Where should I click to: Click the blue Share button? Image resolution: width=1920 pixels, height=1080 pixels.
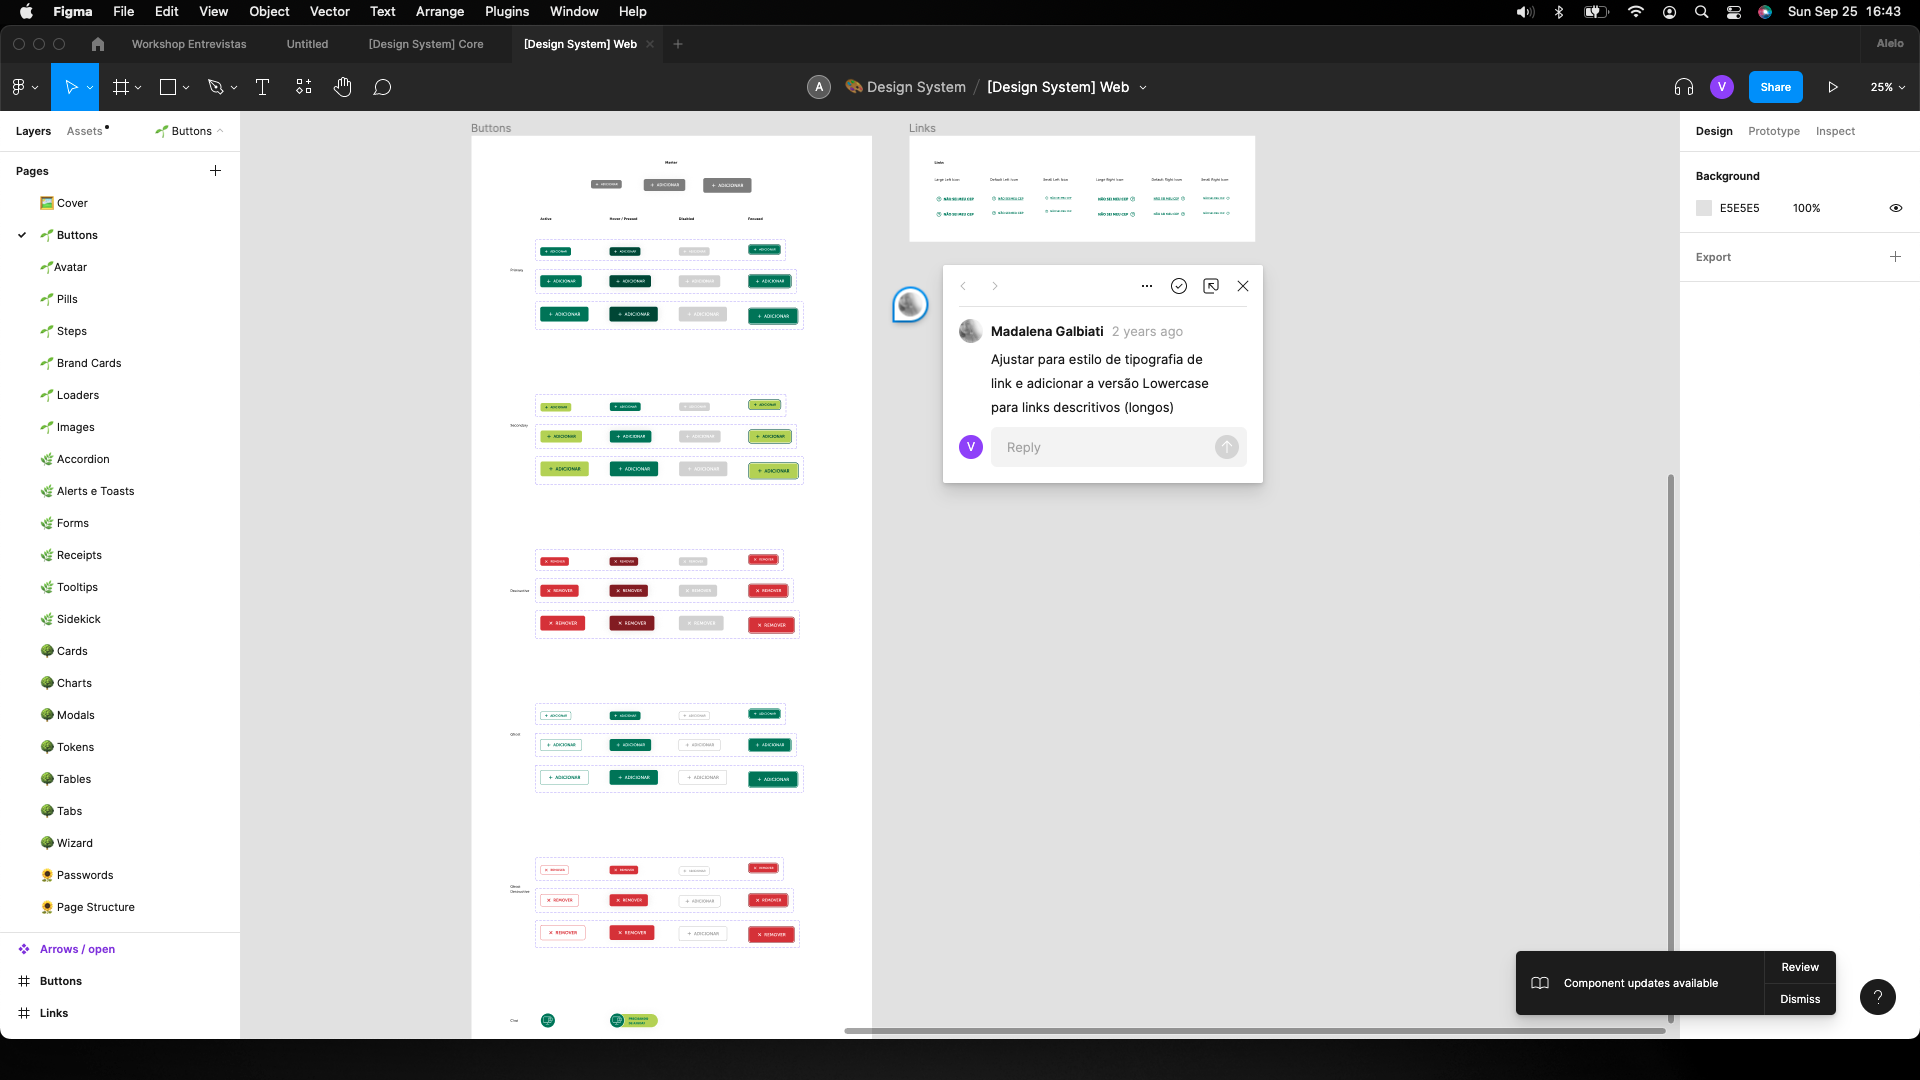[1775, 87]
